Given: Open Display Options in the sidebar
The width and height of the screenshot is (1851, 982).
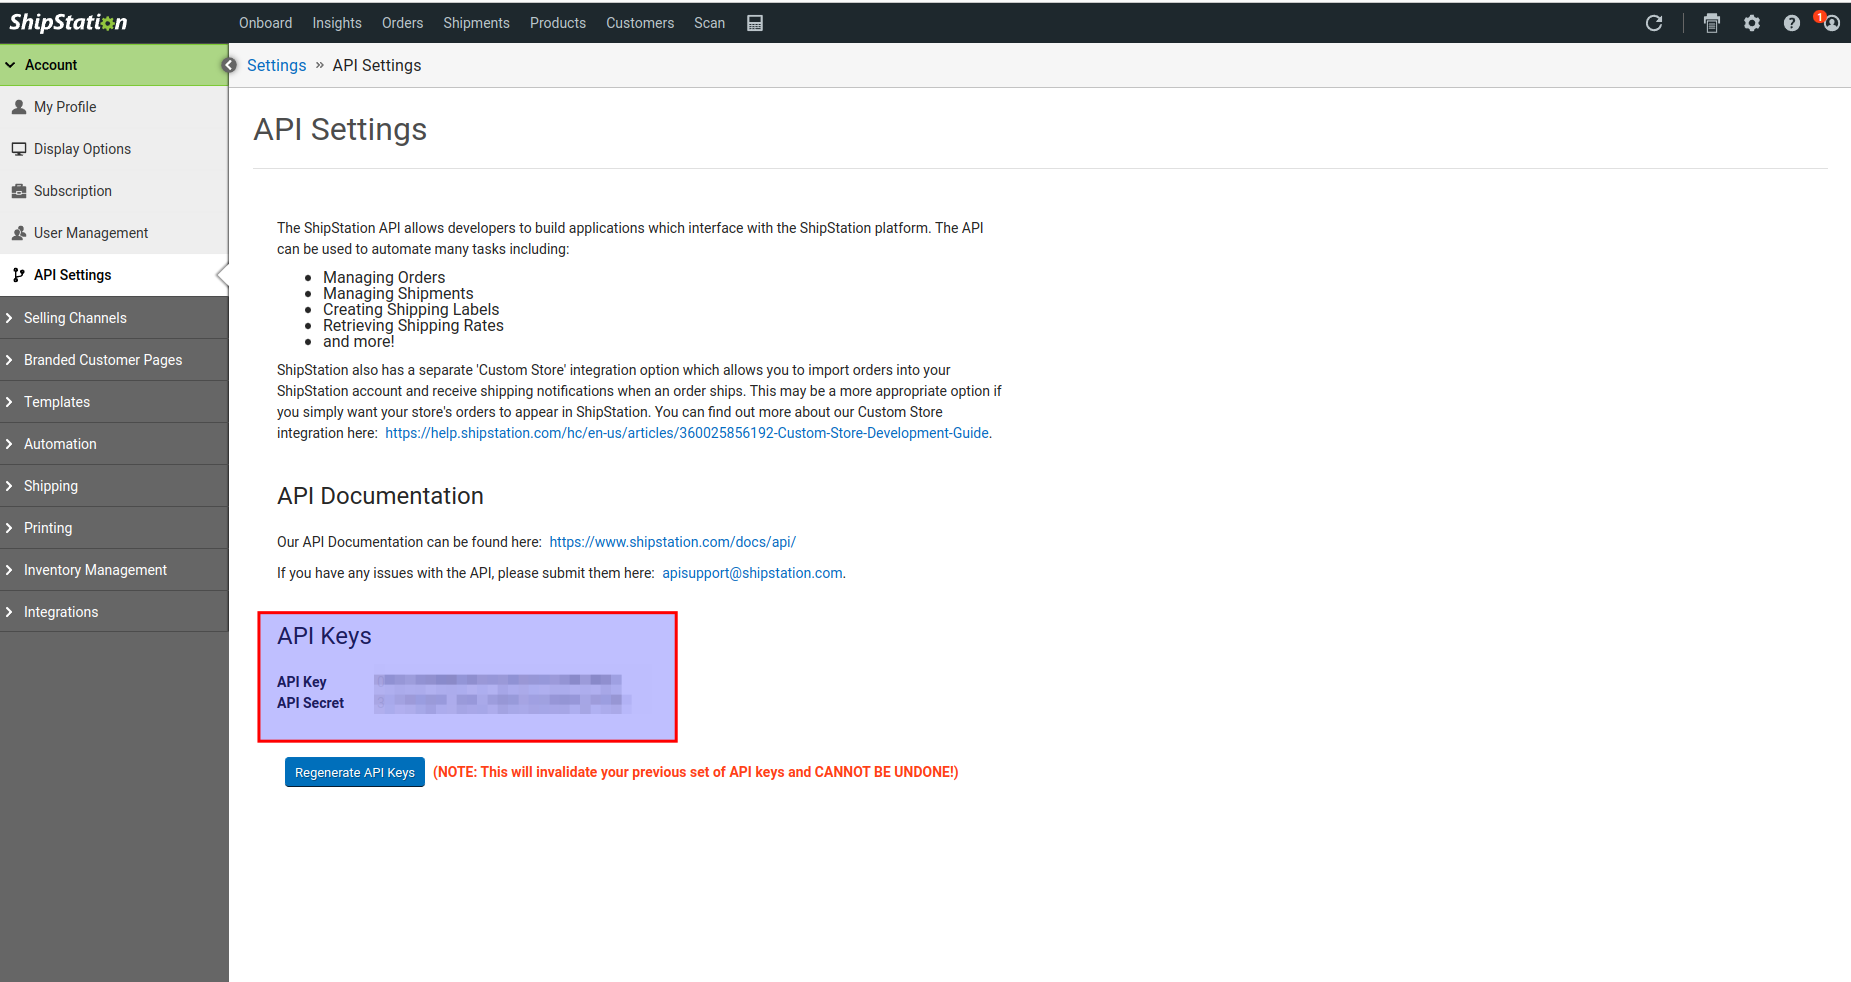Looking at the screenshot, I should point(114,149).
